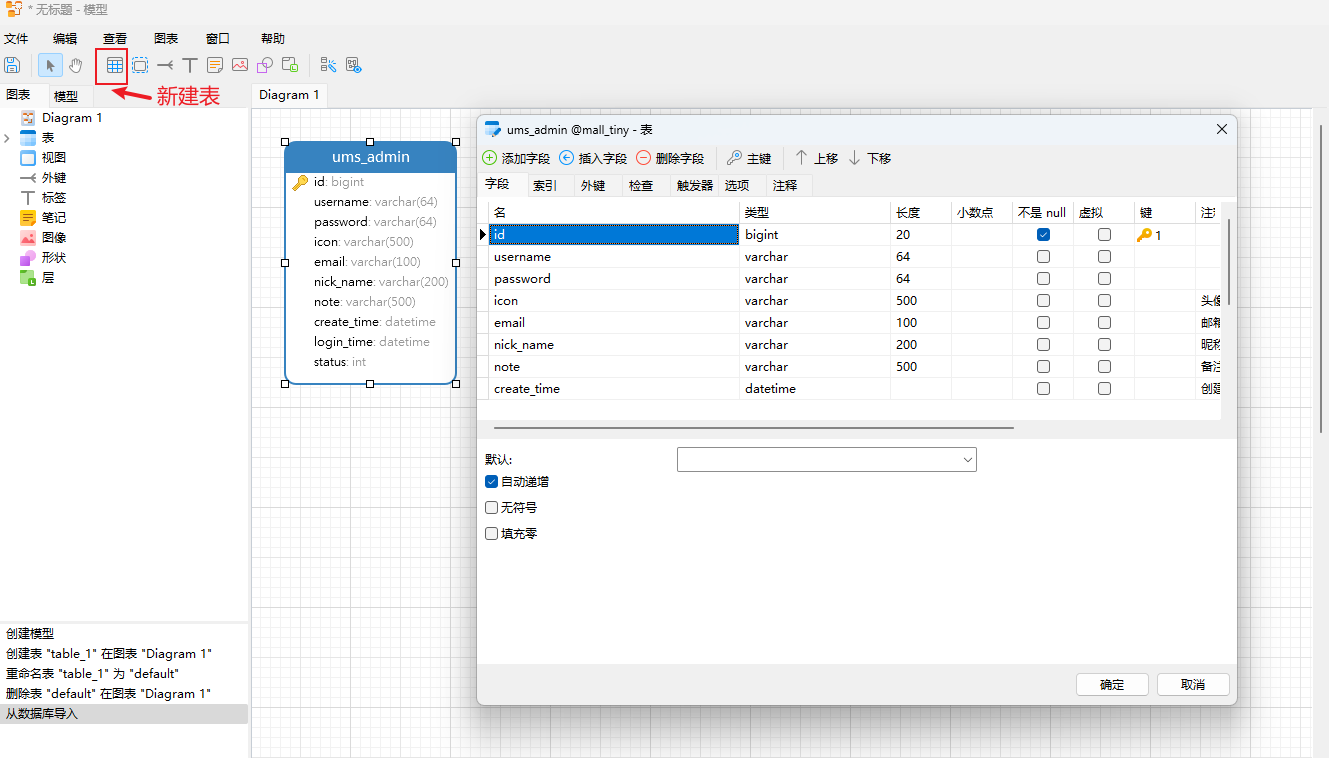
Task: Enable the 无符号 checkbox
Action: point(491,508)
